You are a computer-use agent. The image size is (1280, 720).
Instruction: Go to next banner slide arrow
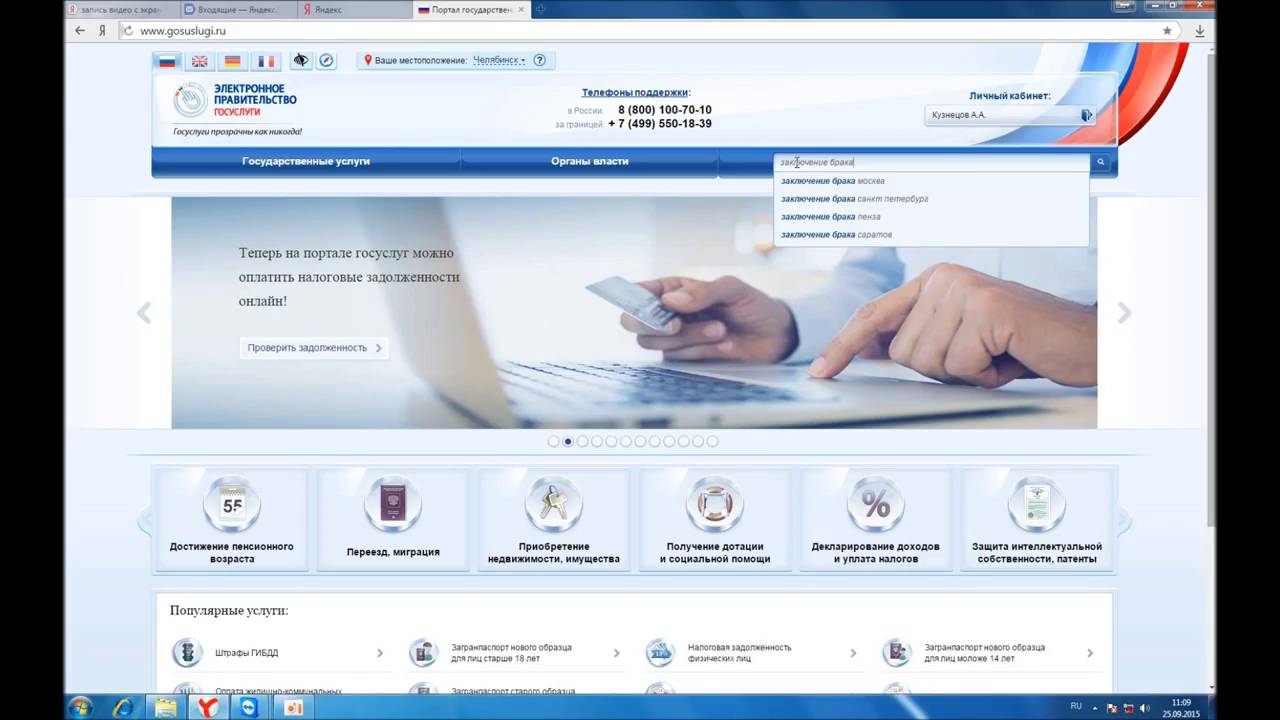coord(1124,313)
